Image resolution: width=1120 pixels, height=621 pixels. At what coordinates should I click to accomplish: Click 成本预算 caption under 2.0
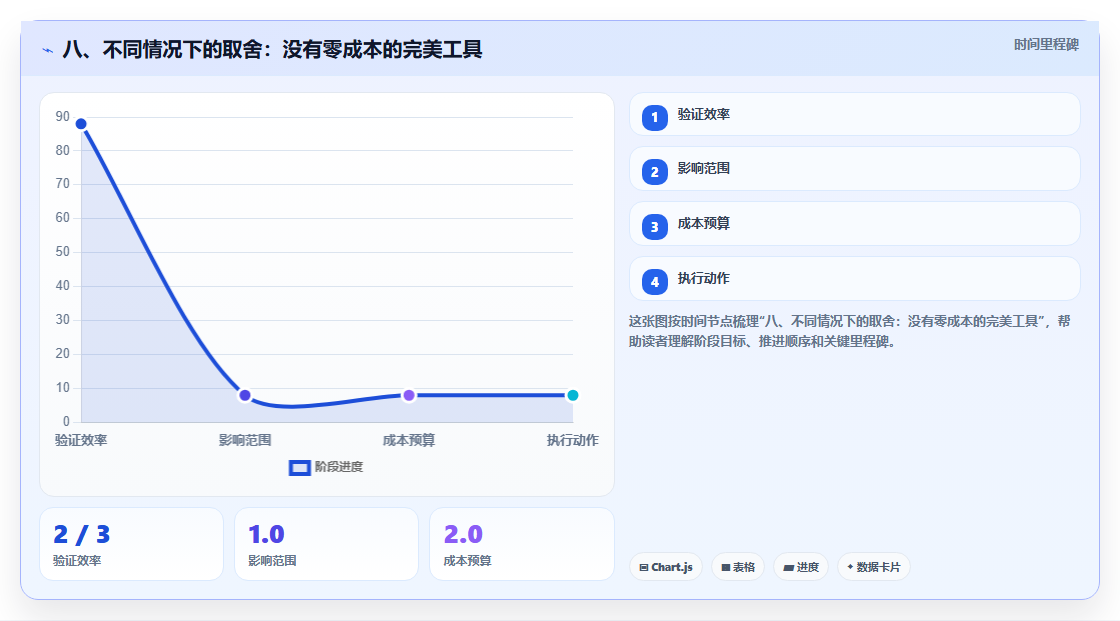pyautogui.click(x=467, y=561)
